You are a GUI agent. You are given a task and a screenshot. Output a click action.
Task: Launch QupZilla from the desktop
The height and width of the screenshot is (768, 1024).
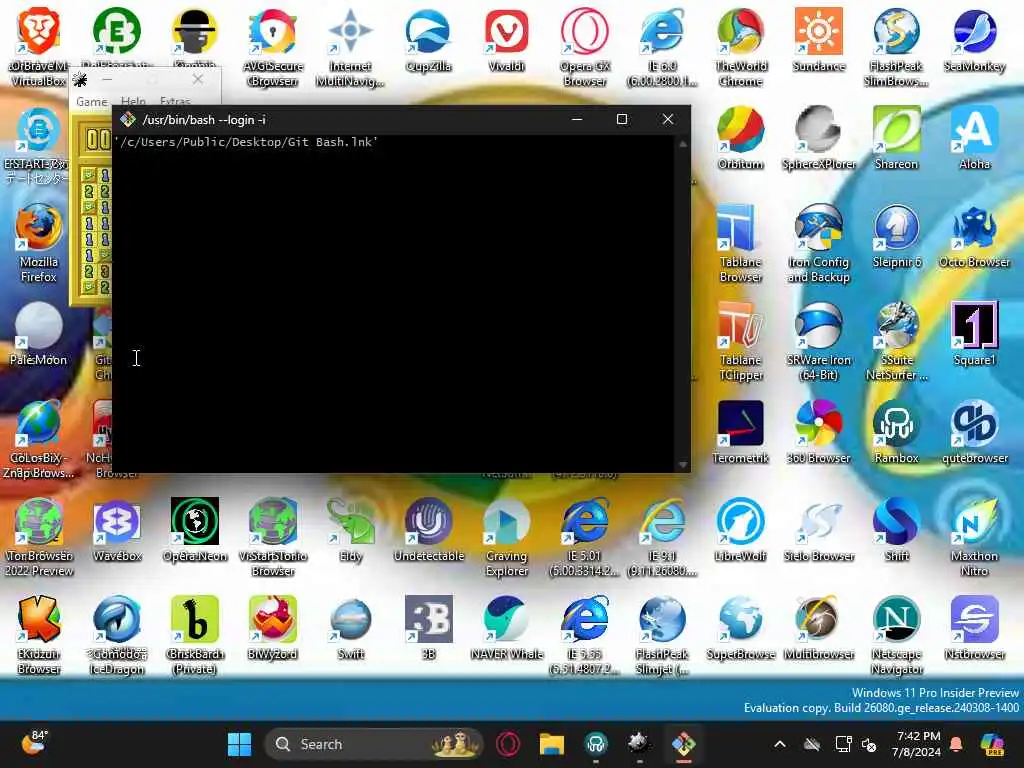(428, 40)
